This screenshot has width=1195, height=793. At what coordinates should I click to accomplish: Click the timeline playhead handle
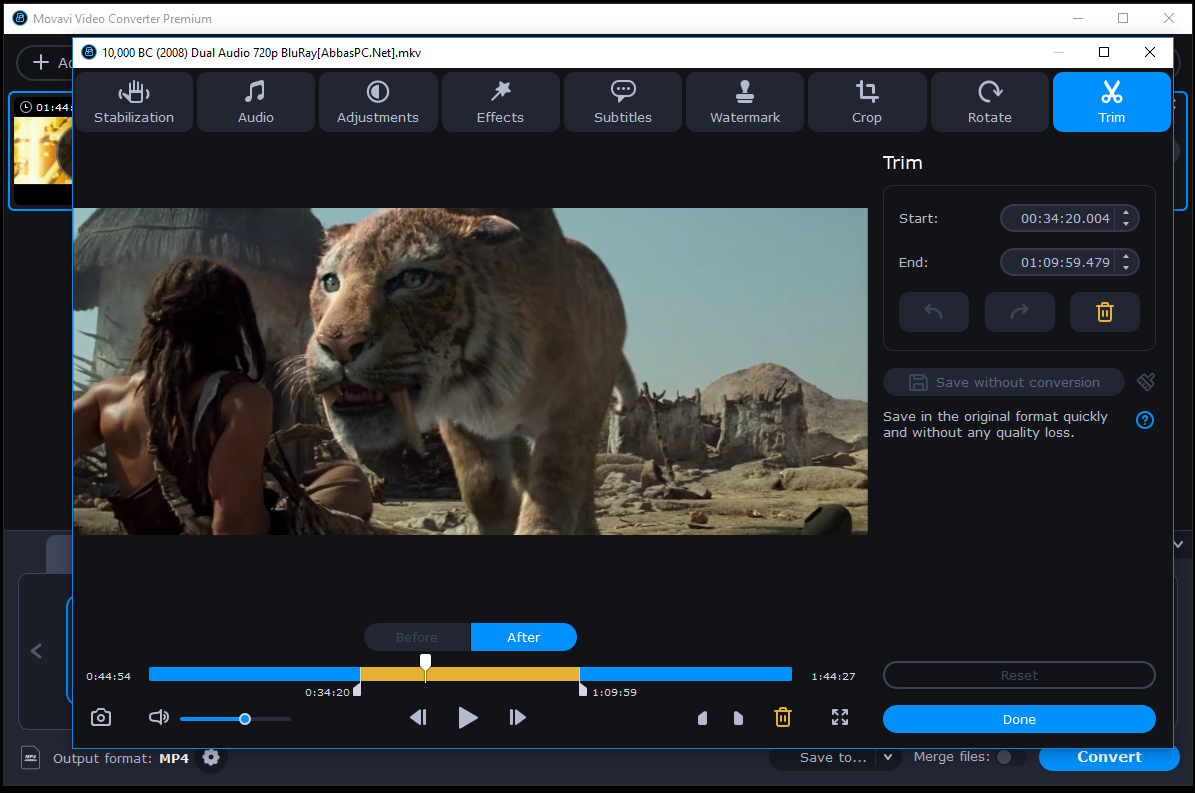[425, 660]
